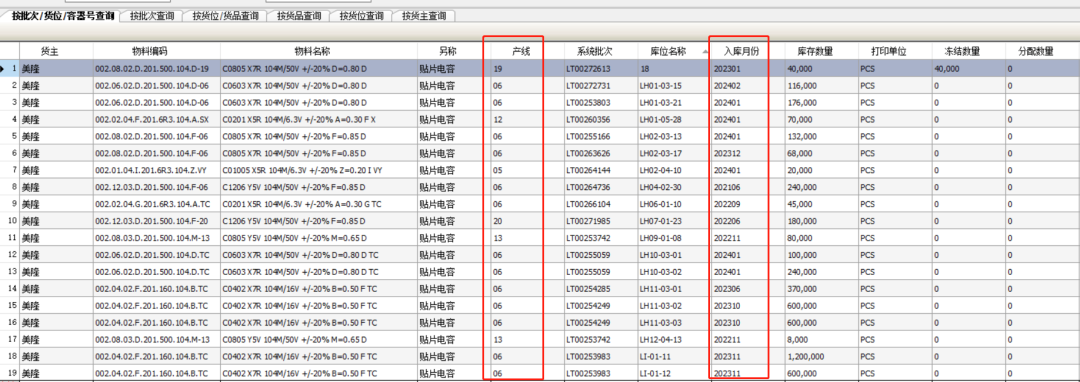The height and width of the screenshot is (382, 1080).
Task: Click material code 002.08.02.D.201.500.104.D-19
Action: (152, 69)
